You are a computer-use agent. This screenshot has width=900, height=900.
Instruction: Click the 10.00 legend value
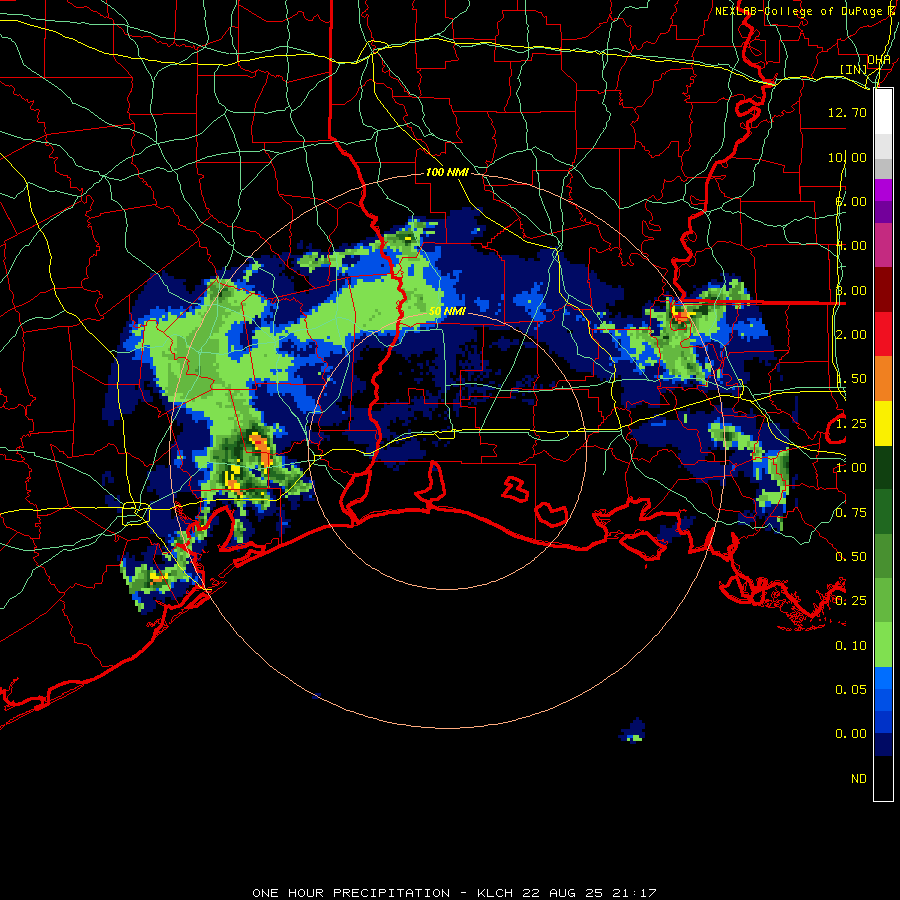(847, 157)
